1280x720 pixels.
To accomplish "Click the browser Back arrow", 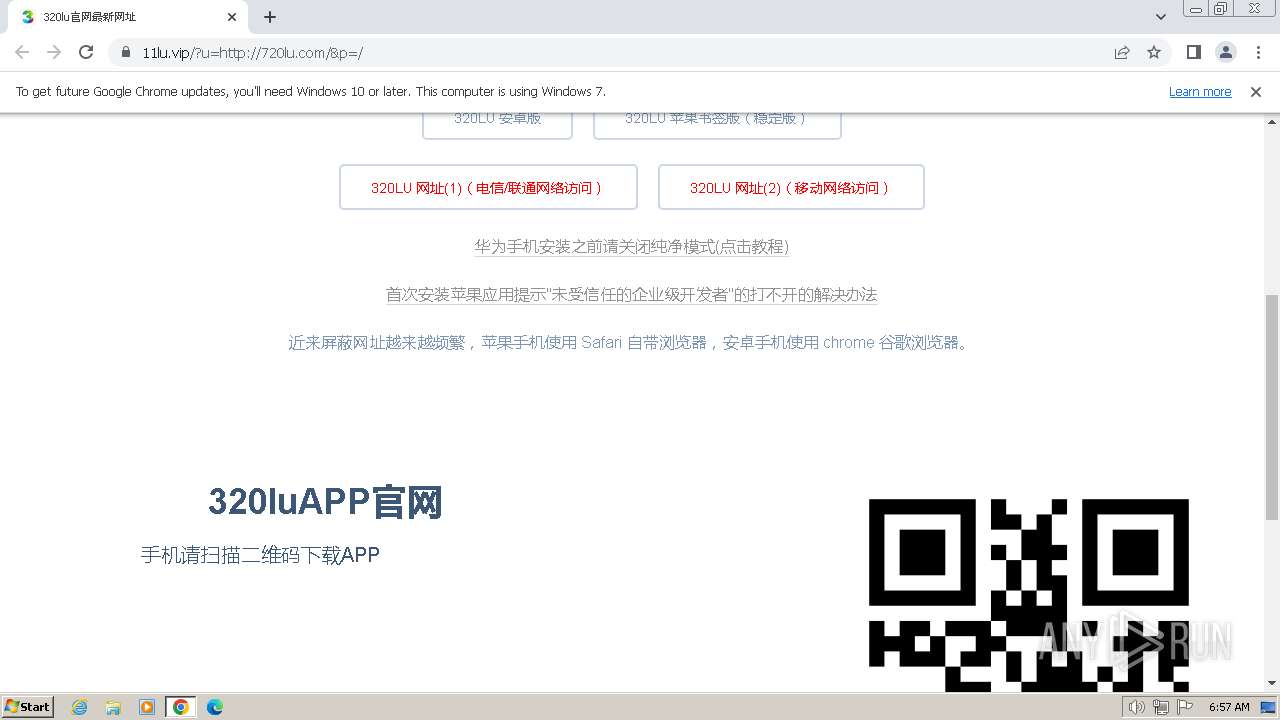I will 22,52.
